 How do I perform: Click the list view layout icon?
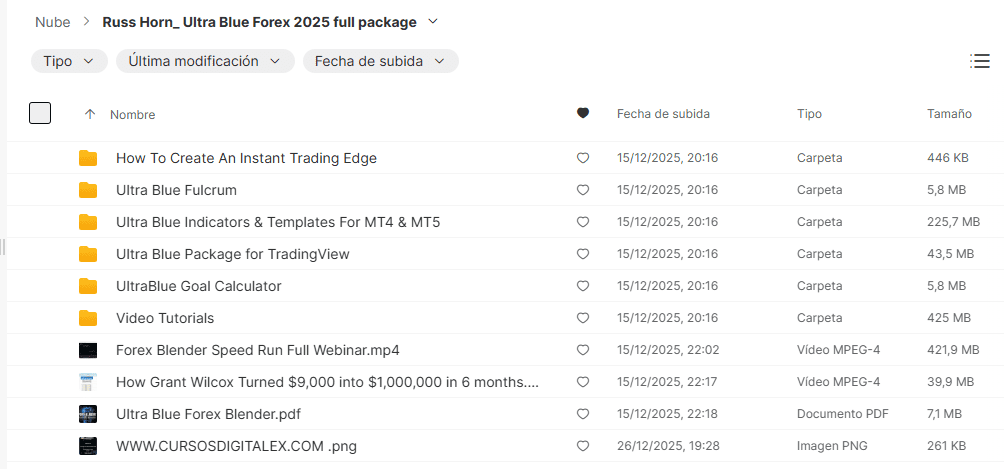[x=980, y=61]
